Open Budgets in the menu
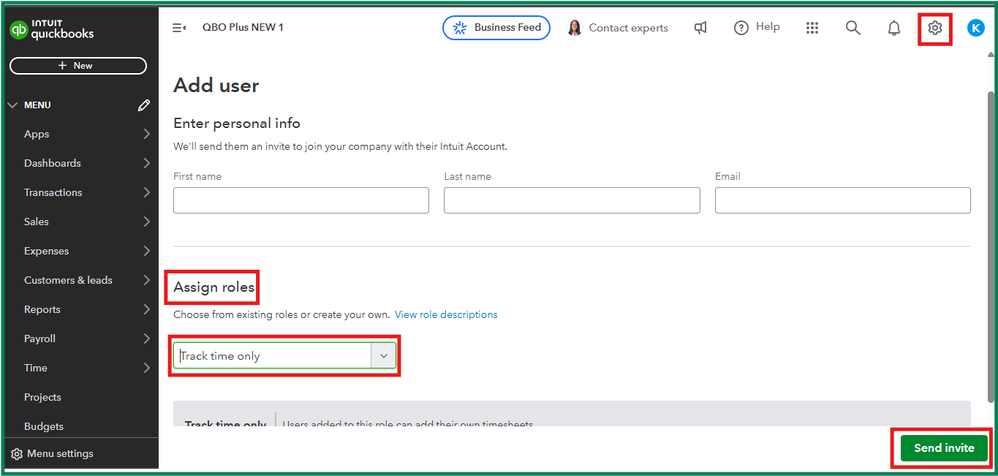The image size is (998, 476). tap(44, 427)
